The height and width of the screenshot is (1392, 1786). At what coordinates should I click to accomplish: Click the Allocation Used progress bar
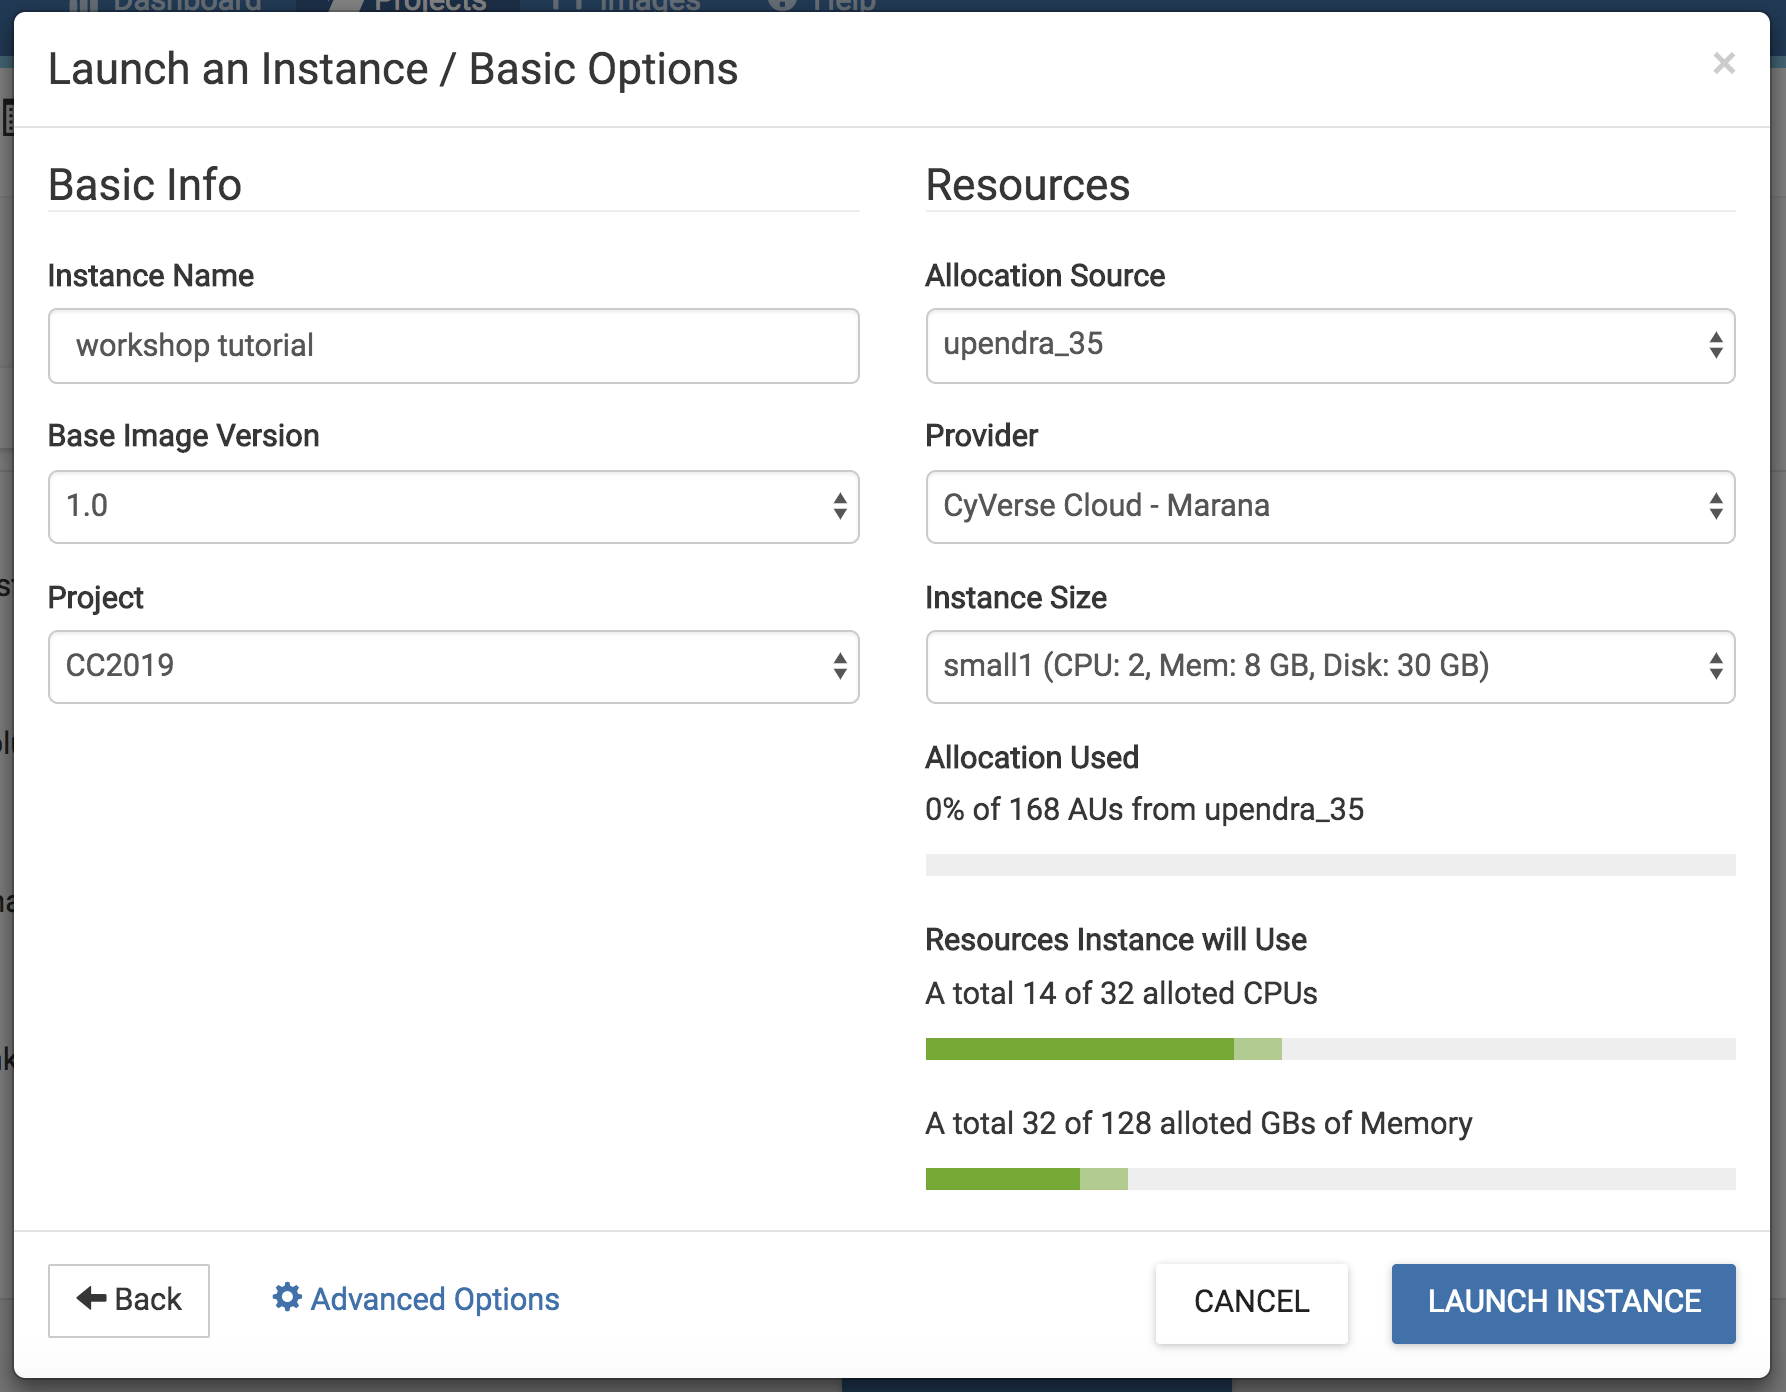point(1330,865)
